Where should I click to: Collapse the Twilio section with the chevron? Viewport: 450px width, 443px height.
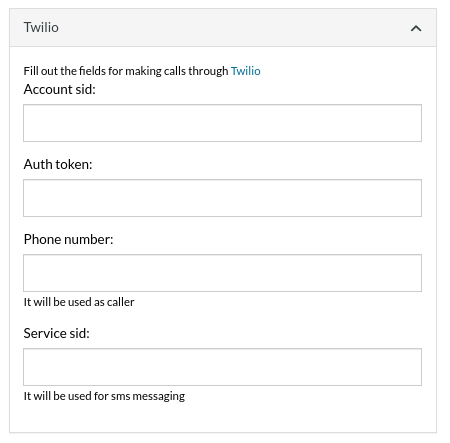(x=416, y=28)
